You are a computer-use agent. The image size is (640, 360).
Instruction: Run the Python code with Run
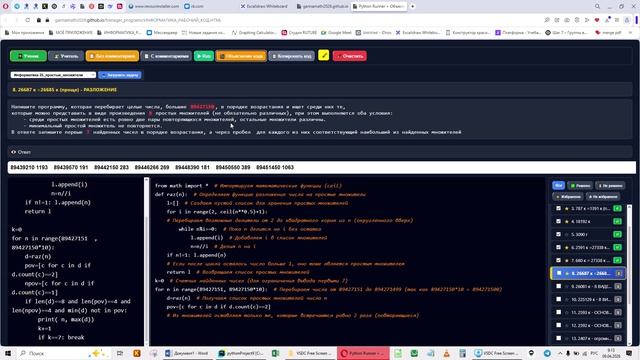(204, 56)
